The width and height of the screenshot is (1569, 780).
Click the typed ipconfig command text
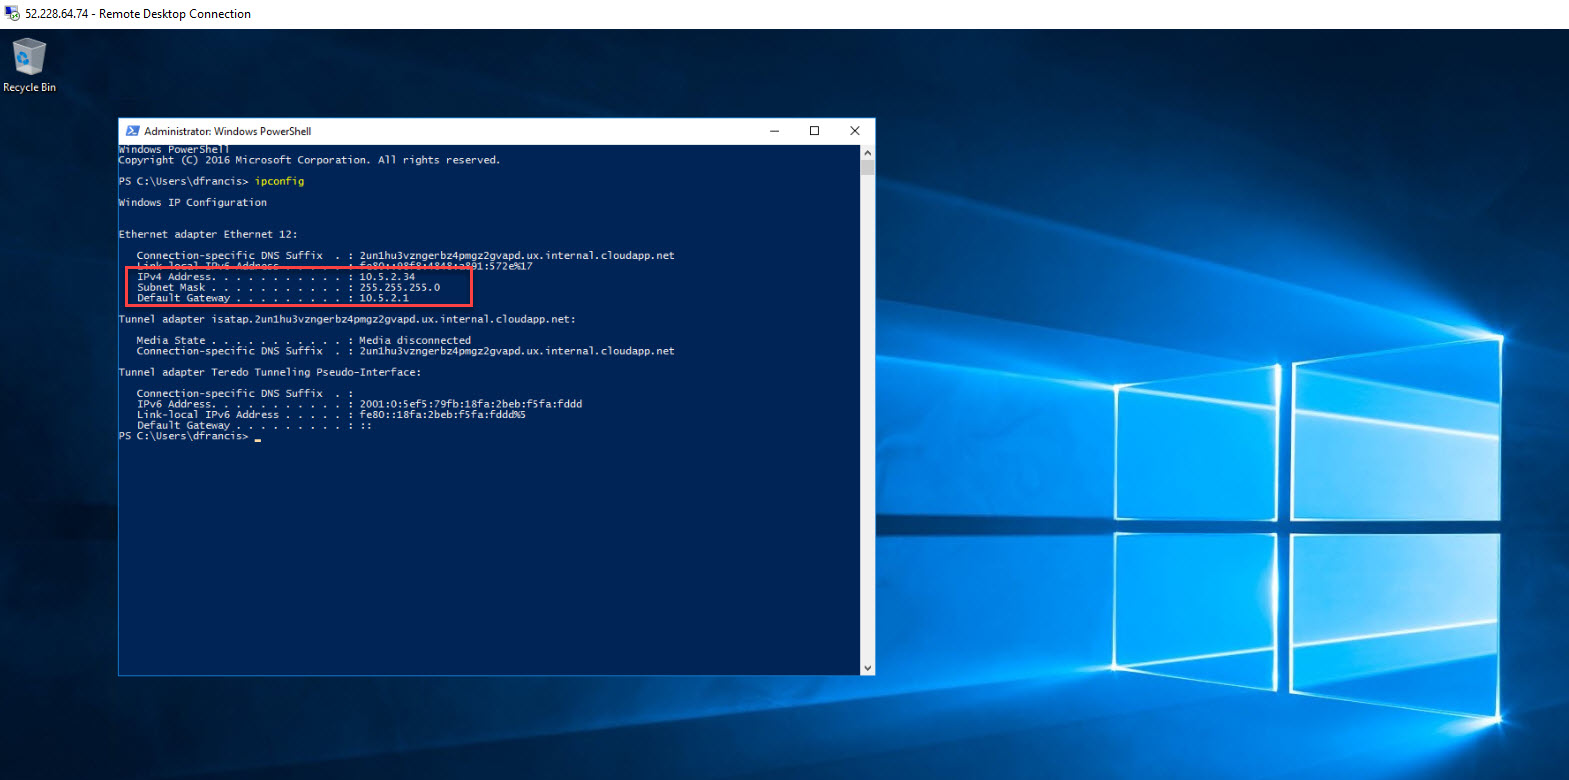click(279, 181)
